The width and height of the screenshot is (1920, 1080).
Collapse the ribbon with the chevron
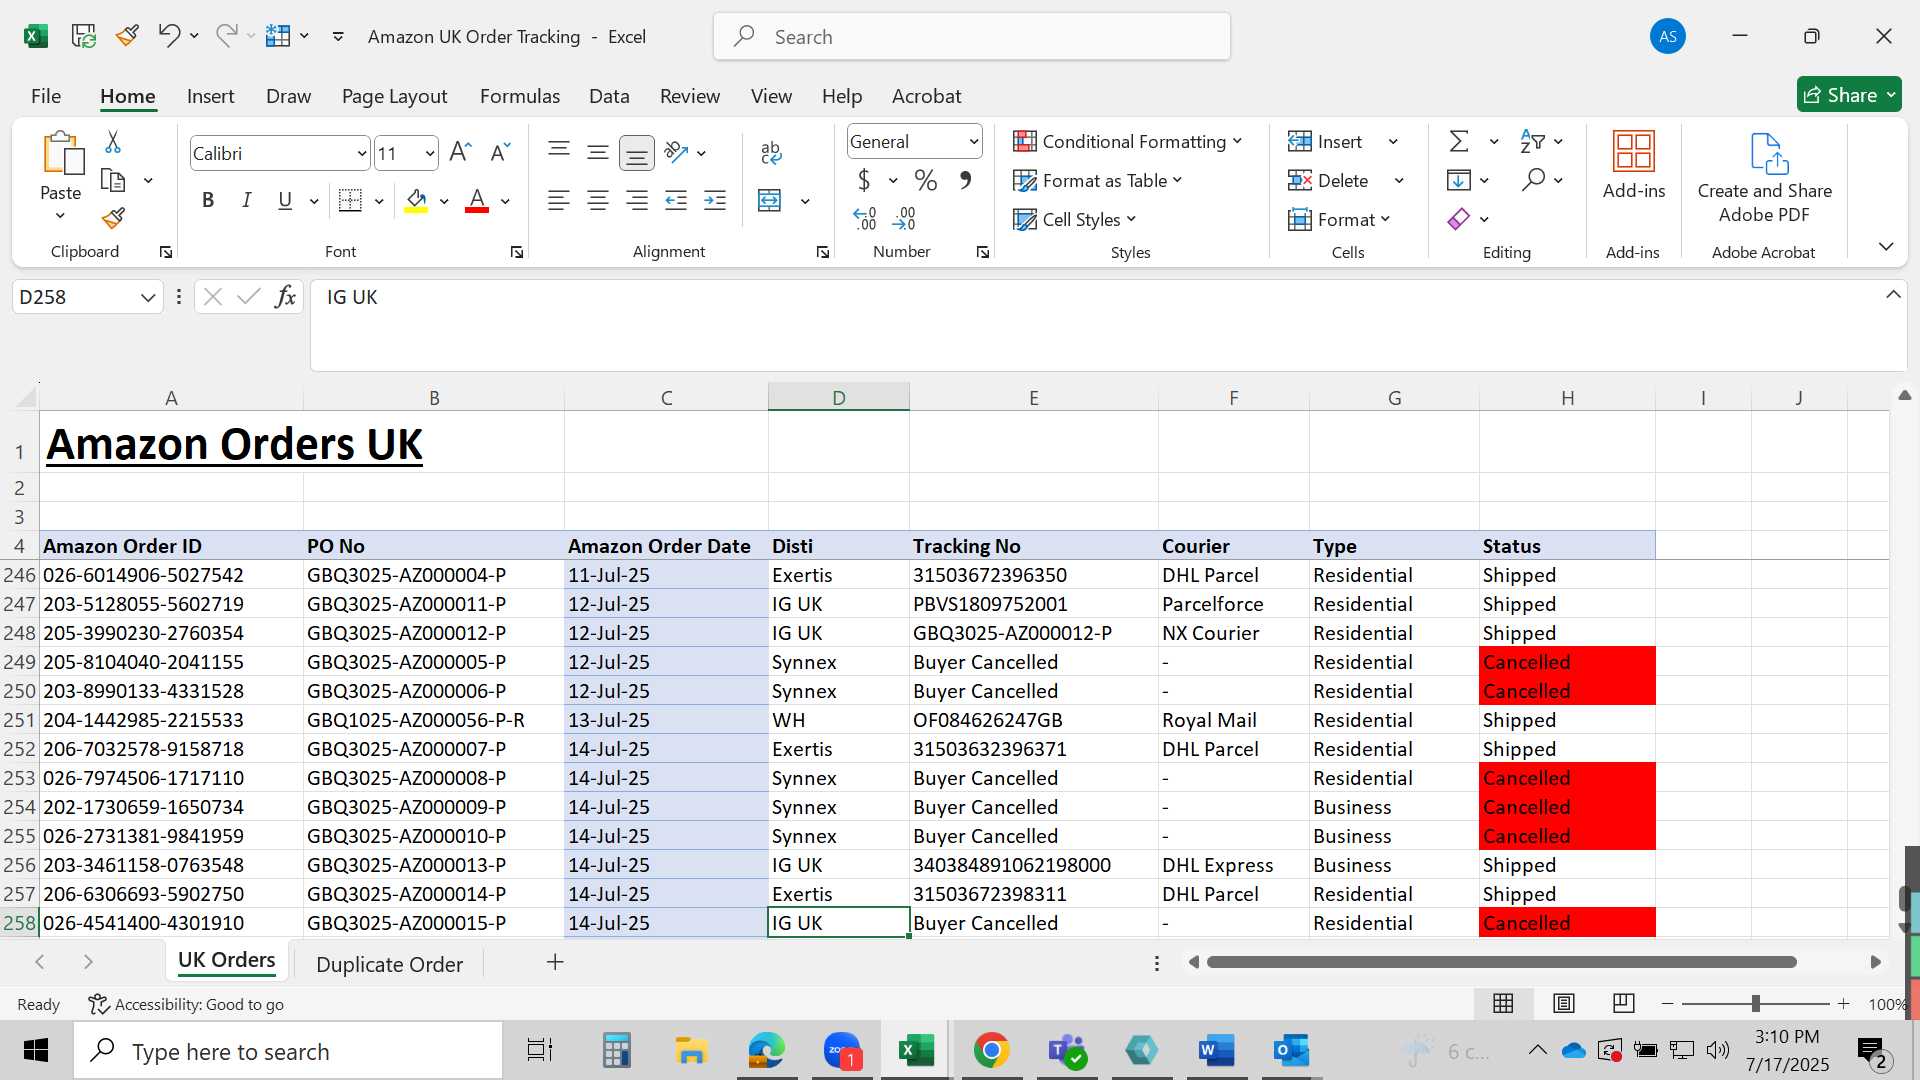click(x=1886, y=246)
